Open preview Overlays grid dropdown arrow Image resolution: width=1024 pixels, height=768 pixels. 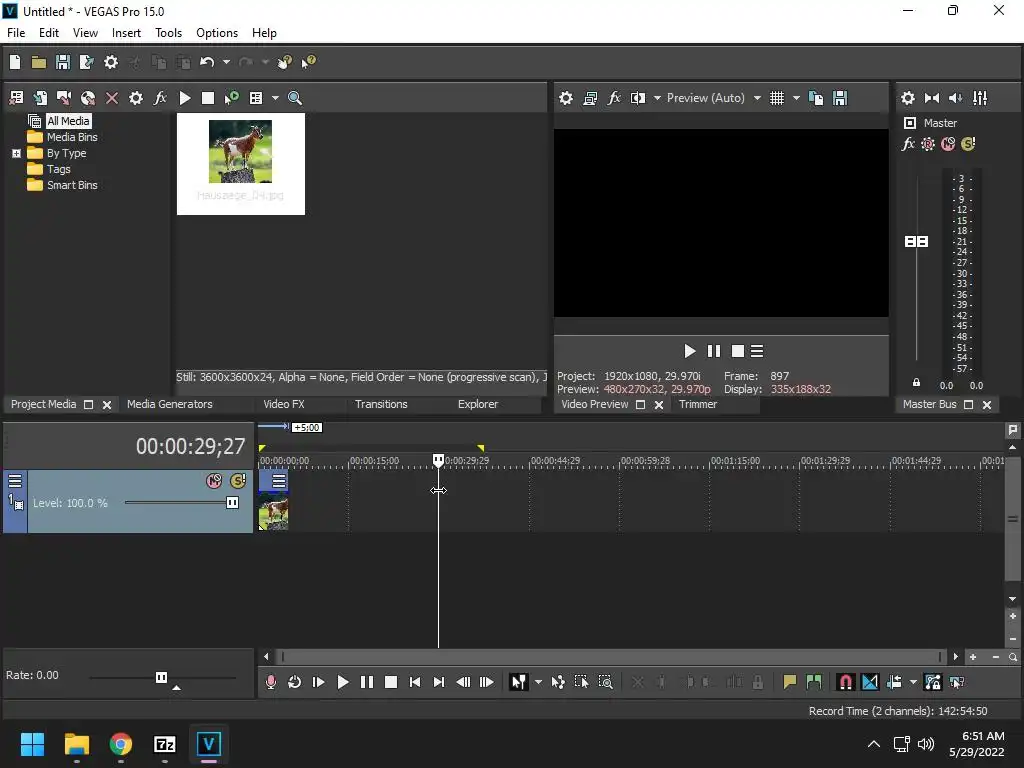tap(796, 98)
